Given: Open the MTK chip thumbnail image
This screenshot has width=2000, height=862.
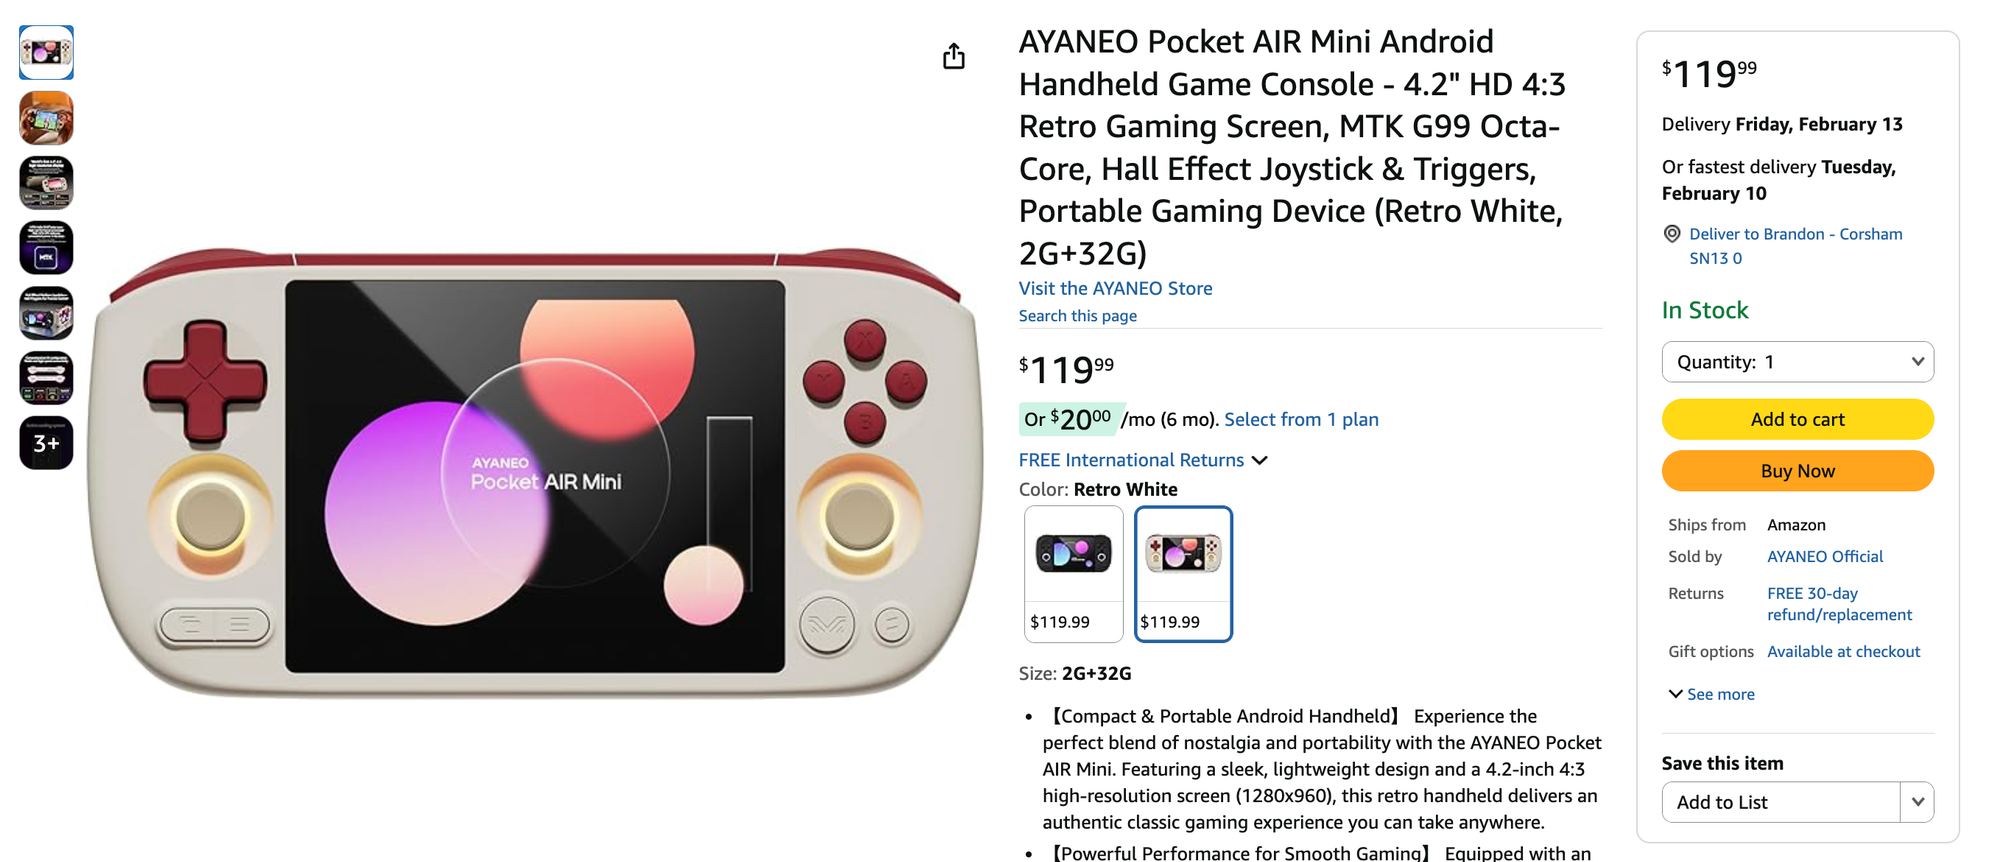Looking at the screenshot, I should click(46, 247).
